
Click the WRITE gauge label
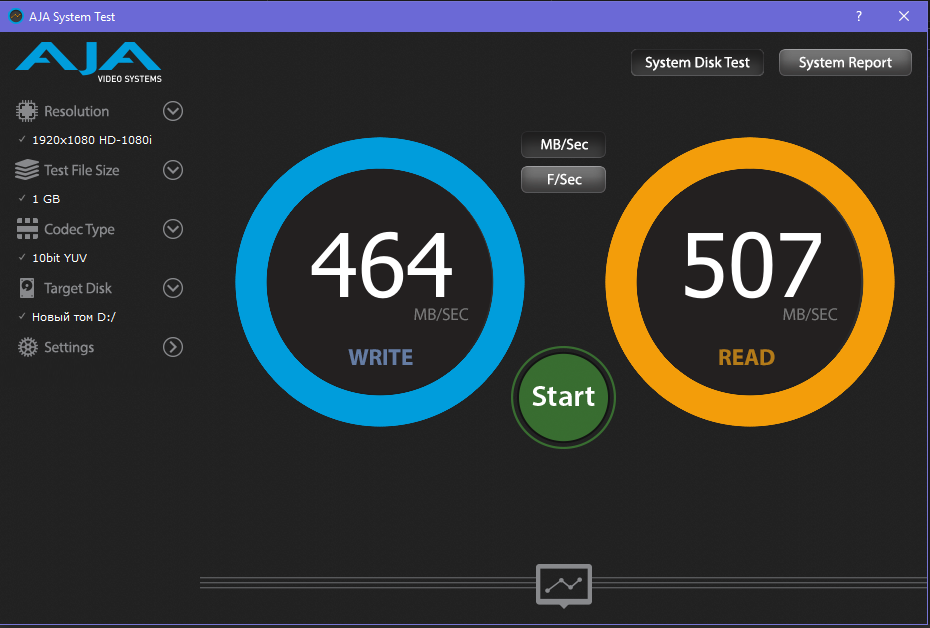coord(380,358)
